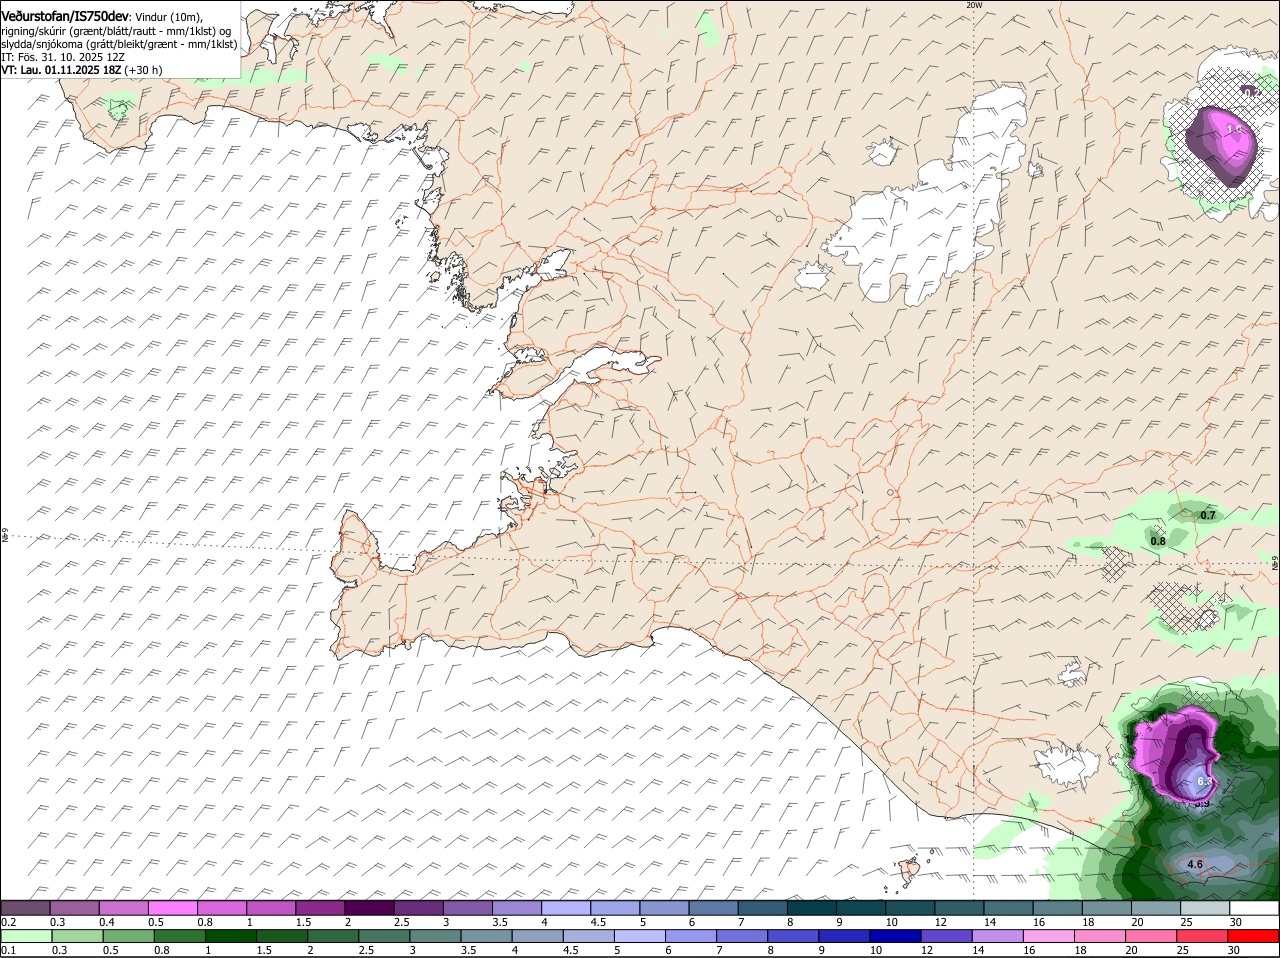The height and width of the screenshot is (958, 1280).
Task: Select the bright red above-30 swatch in lower legend
Action: (x=1255, y=936)
